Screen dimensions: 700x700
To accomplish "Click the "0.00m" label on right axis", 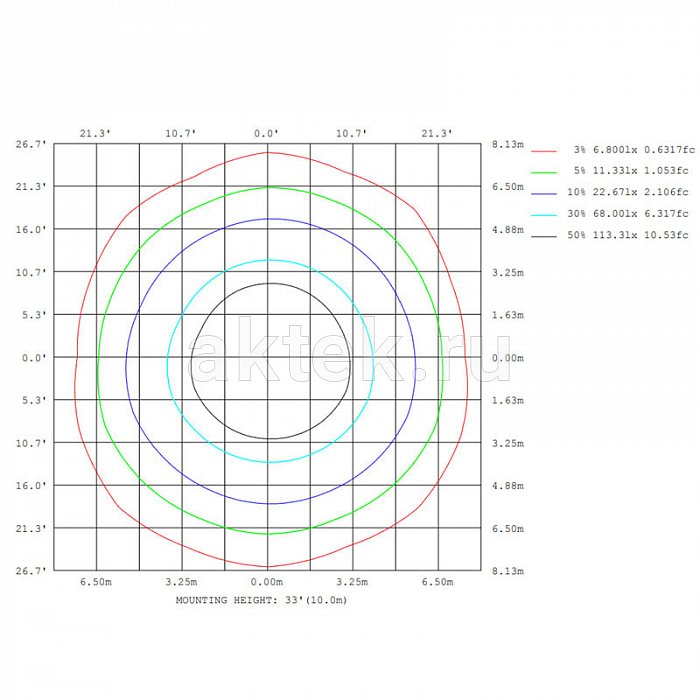I will click(508, 358).
